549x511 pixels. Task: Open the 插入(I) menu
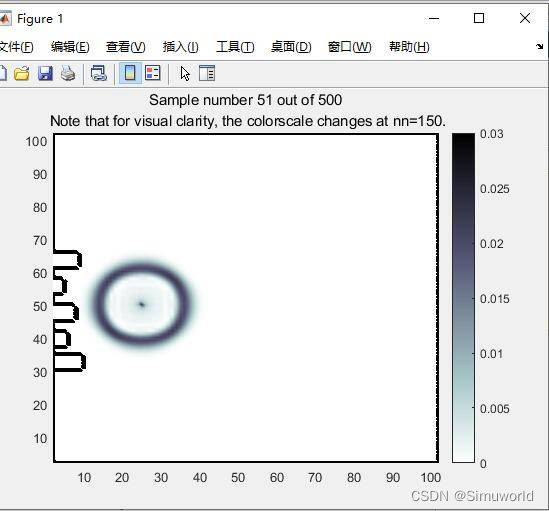(x=181, y=47)
